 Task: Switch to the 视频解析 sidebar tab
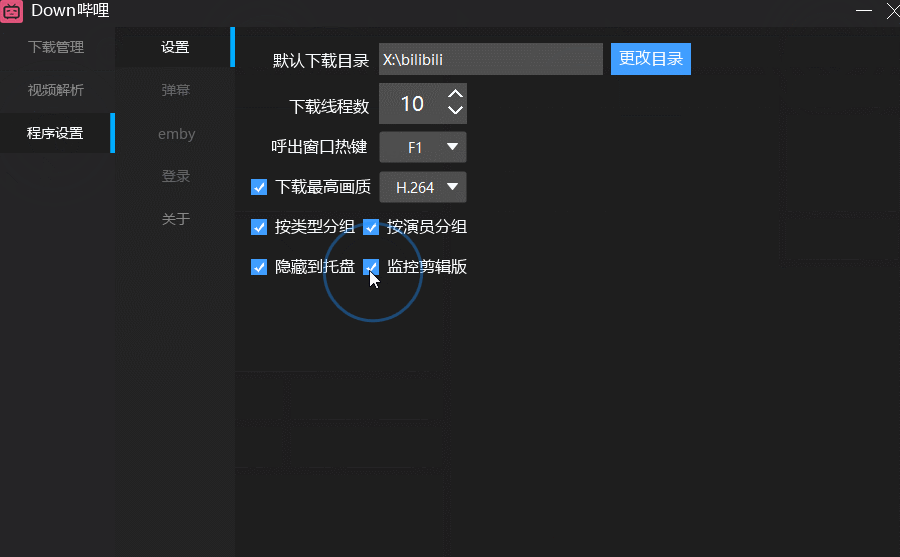tap(56, 90)
